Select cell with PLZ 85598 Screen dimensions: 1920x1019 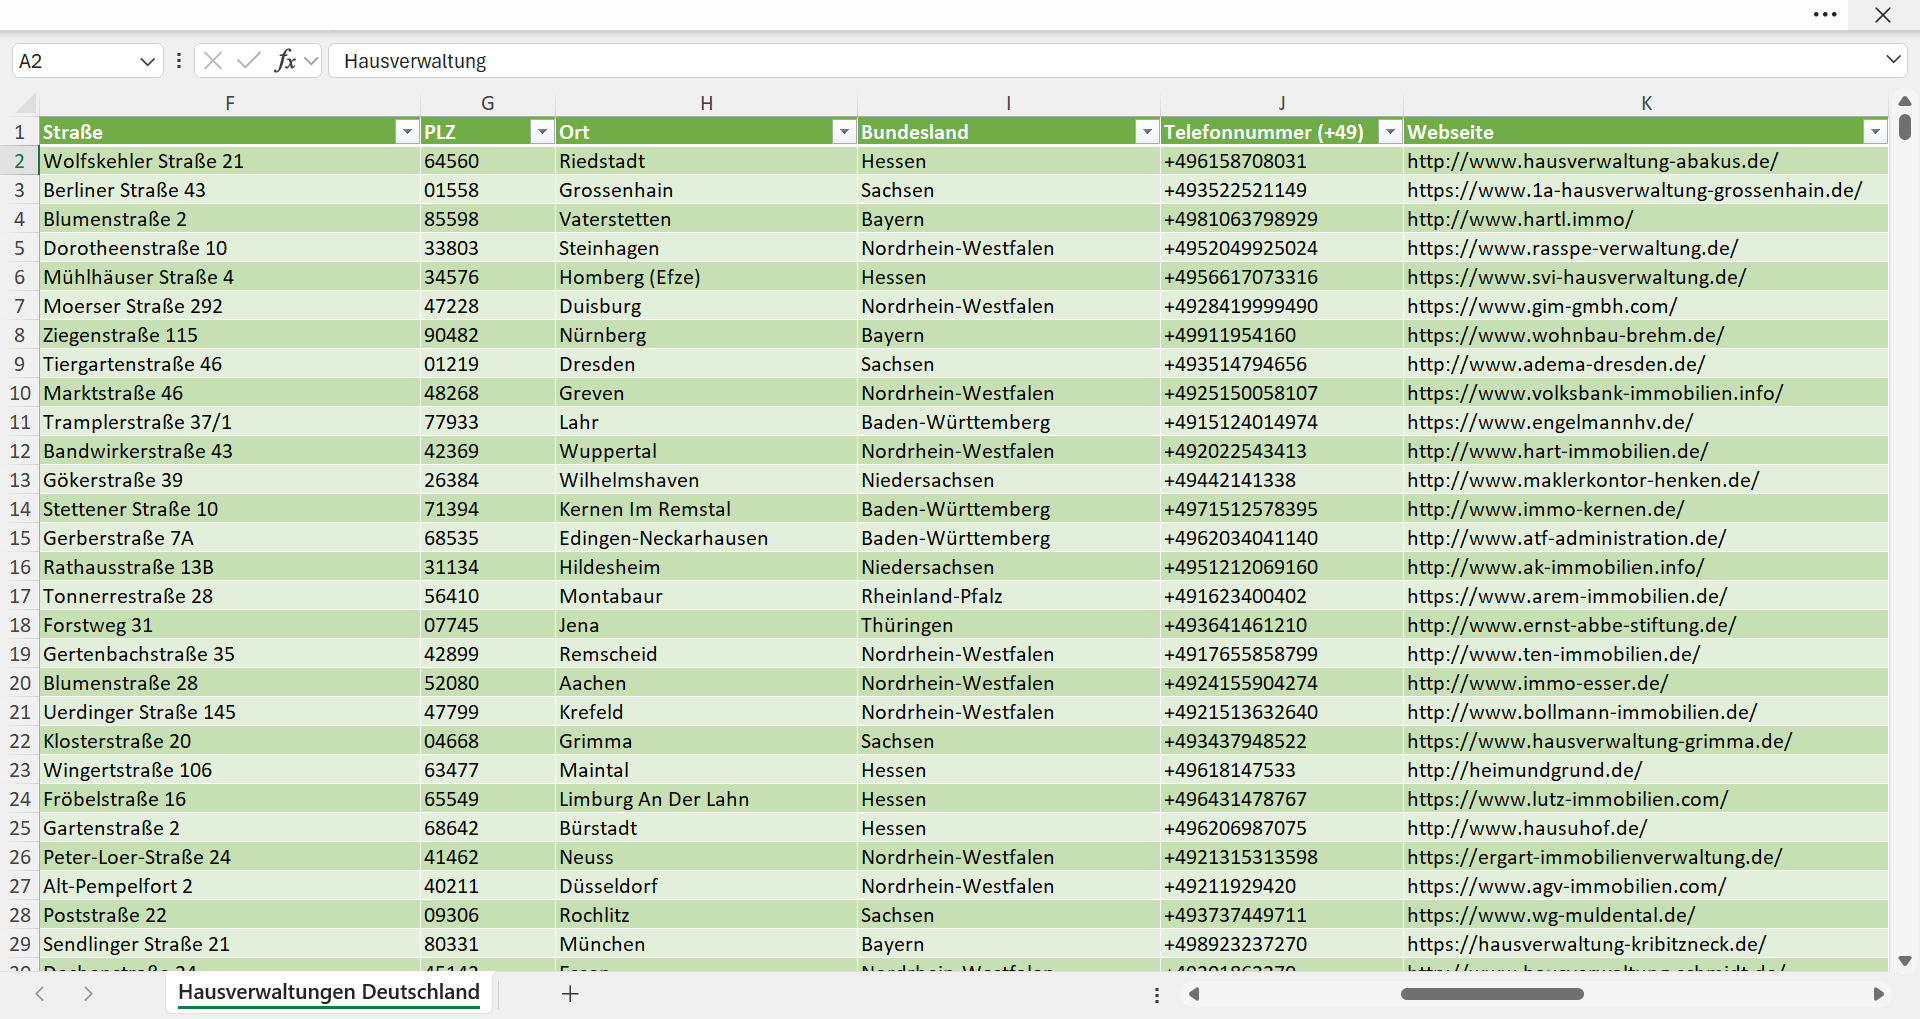click(x=488, y=219)
